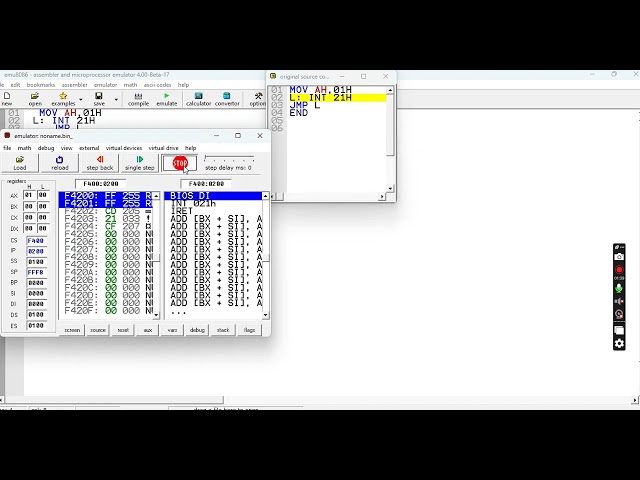Image resolution: width=640 pixels, height=480 pixels.
Task: Click the compile toolbar icon
Action: click(138, 98)
